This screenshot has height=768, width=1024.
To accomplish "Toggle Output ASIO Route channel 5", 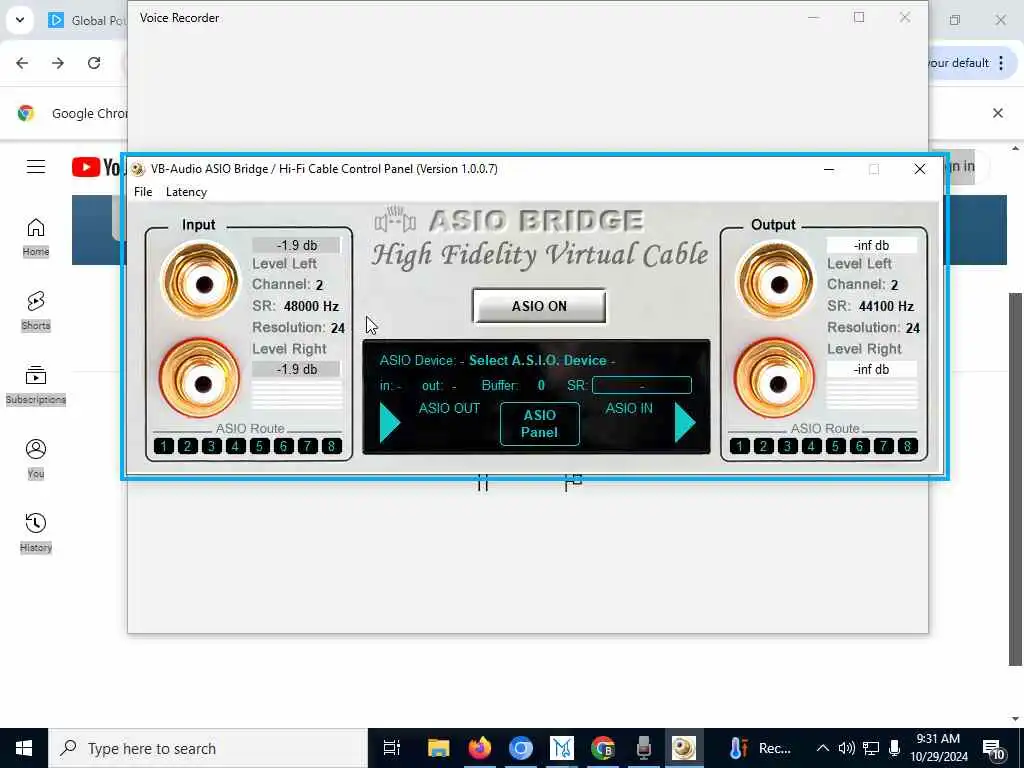I will click(x=835, y=446).
